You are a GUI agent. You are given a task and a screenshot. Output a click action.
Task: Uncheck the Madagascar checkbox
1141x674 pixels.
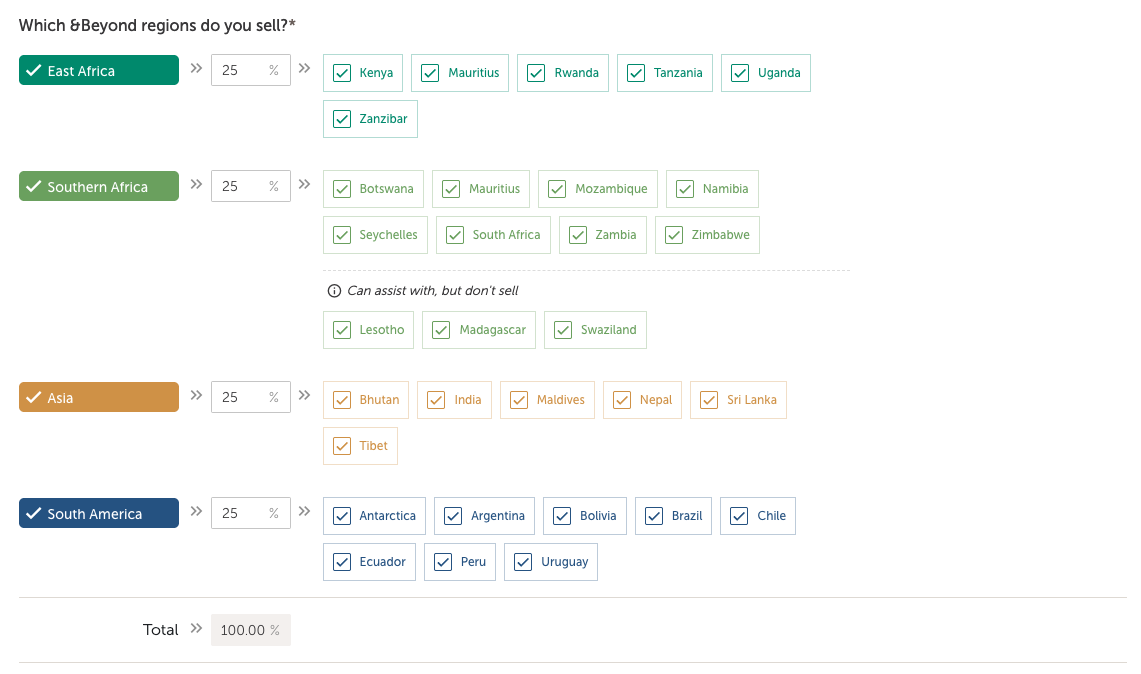pos(441,330)
